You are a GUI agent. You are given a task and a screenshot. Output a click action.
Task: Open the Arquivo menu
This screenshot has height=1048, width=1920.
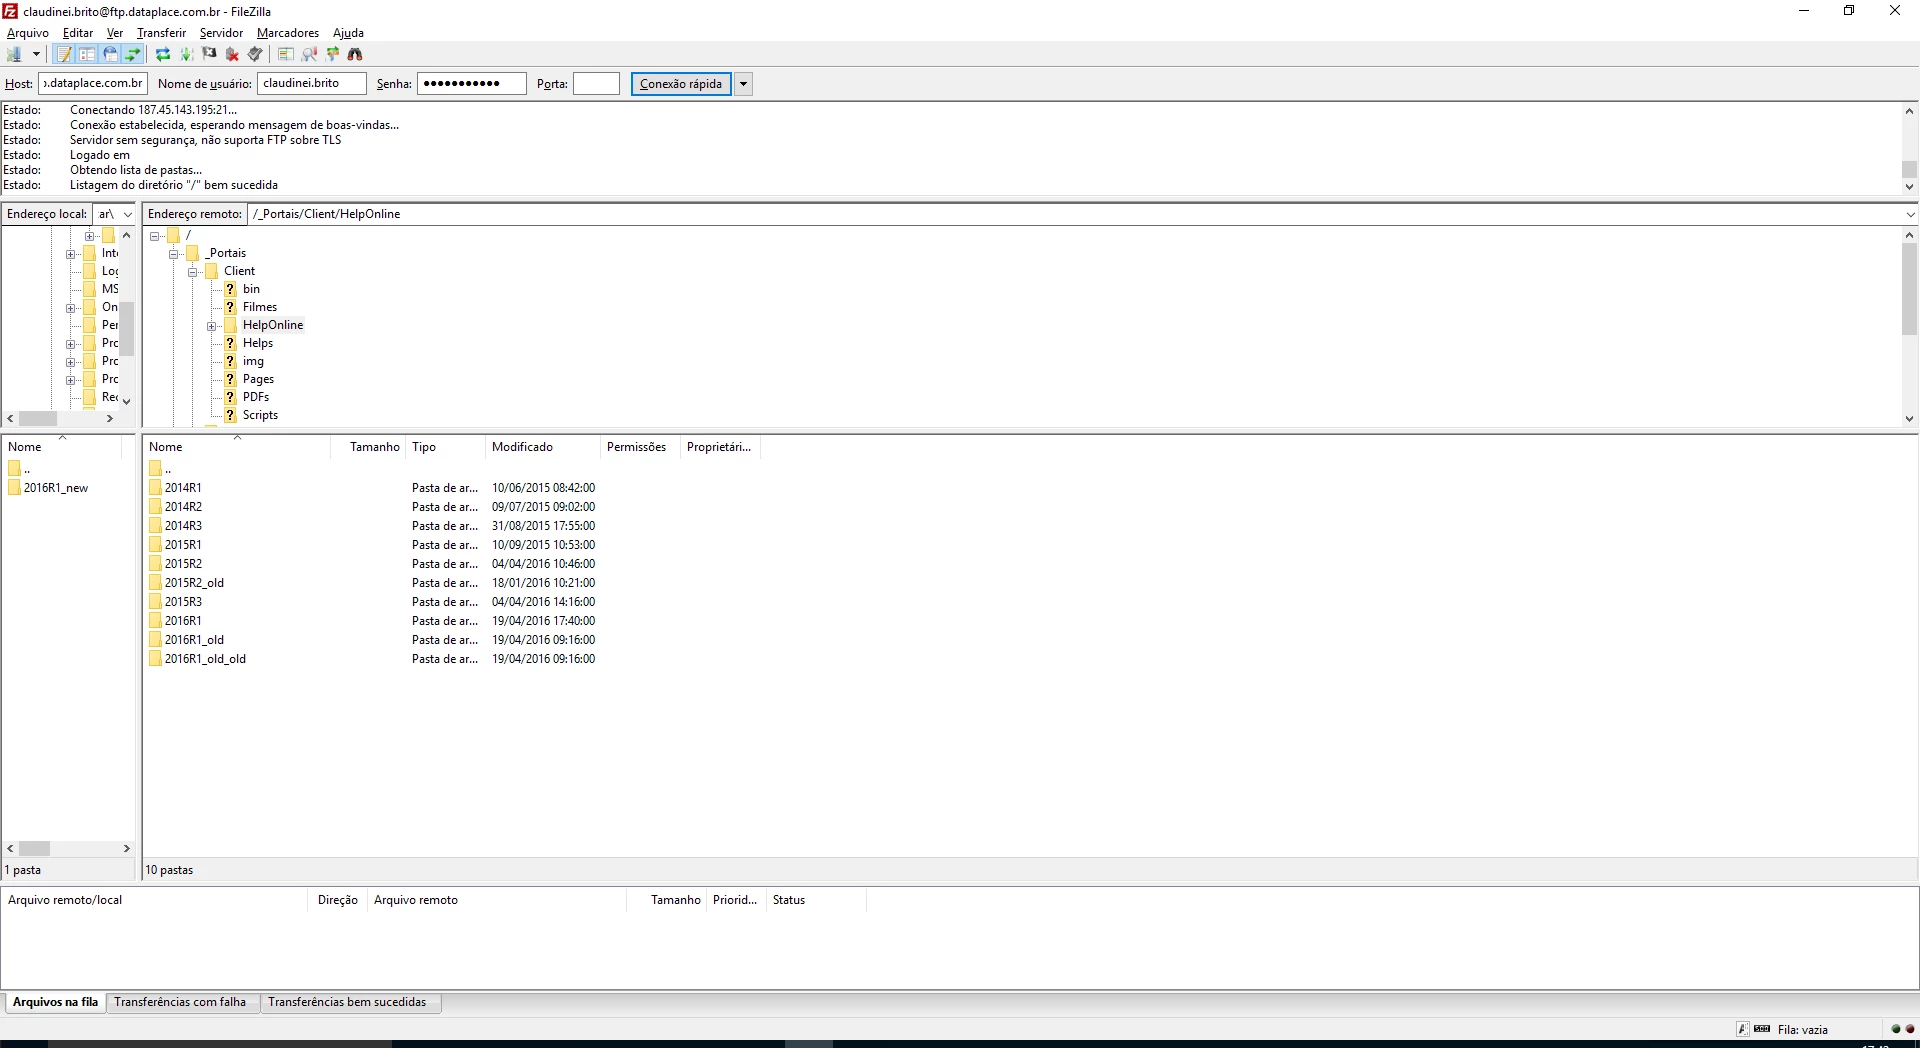pyautogui.click(x=28, y=33)
